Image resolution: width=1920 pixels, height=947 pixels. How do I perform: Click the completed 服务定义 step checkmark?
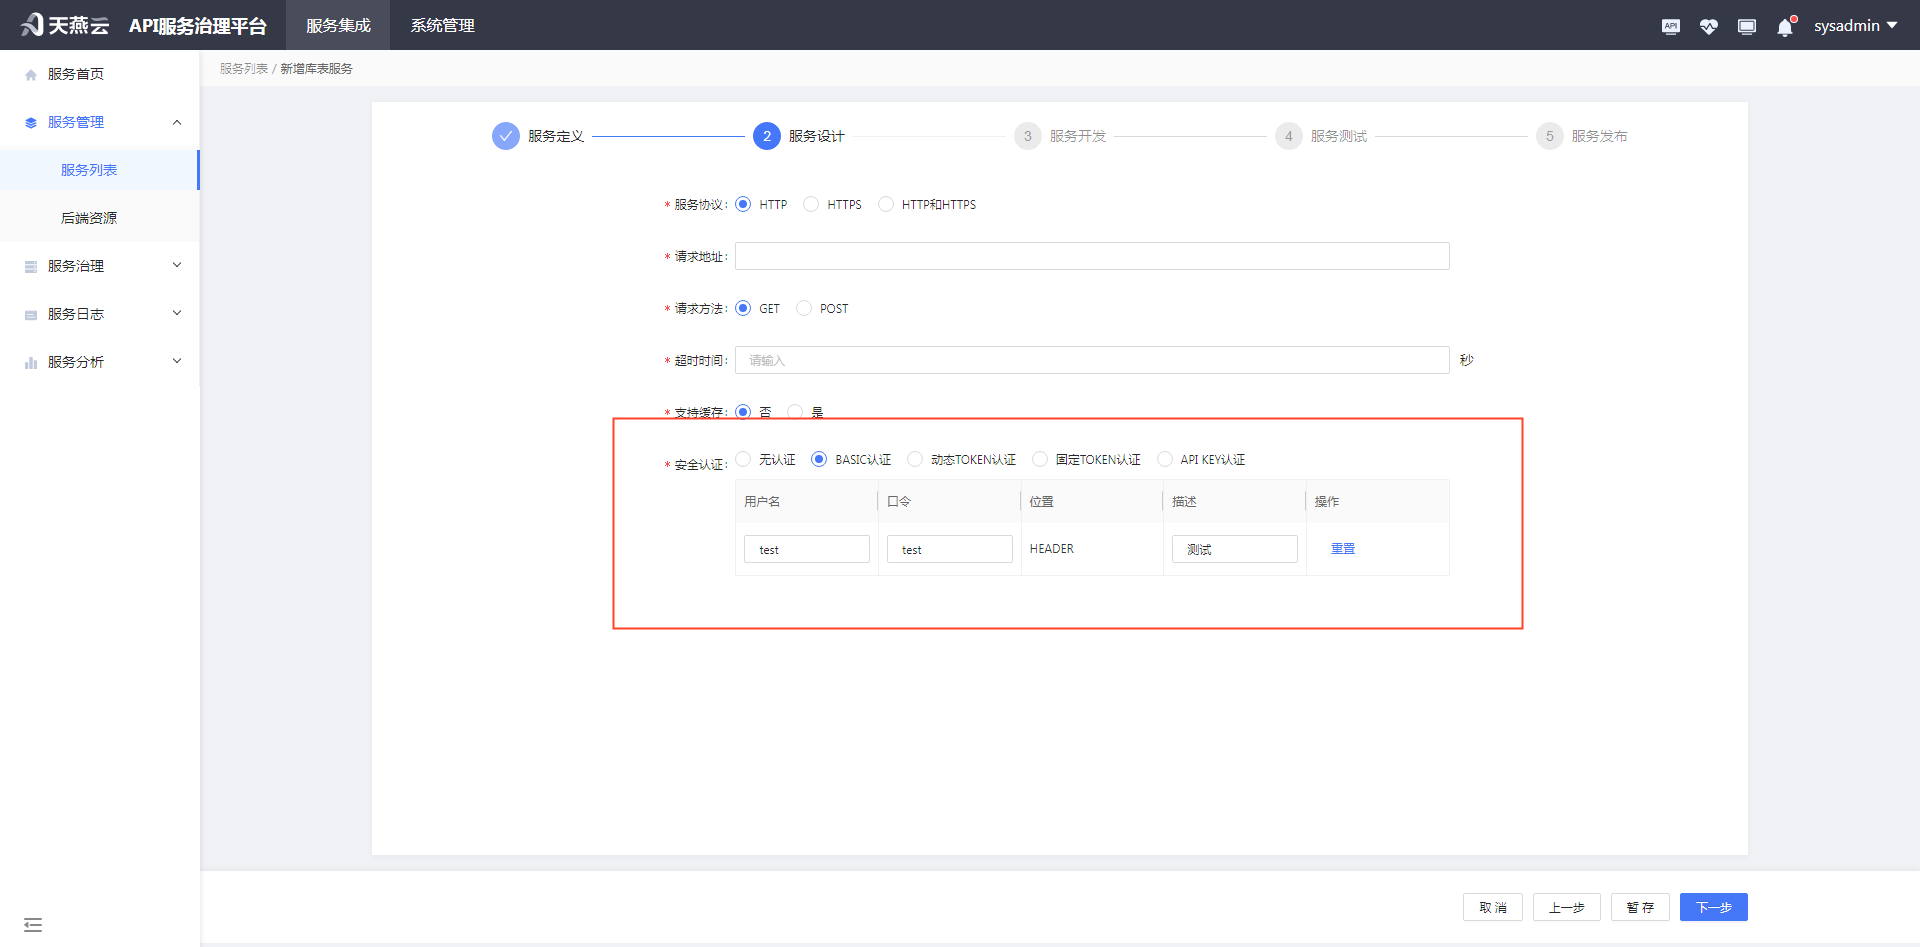pos(506,136)
